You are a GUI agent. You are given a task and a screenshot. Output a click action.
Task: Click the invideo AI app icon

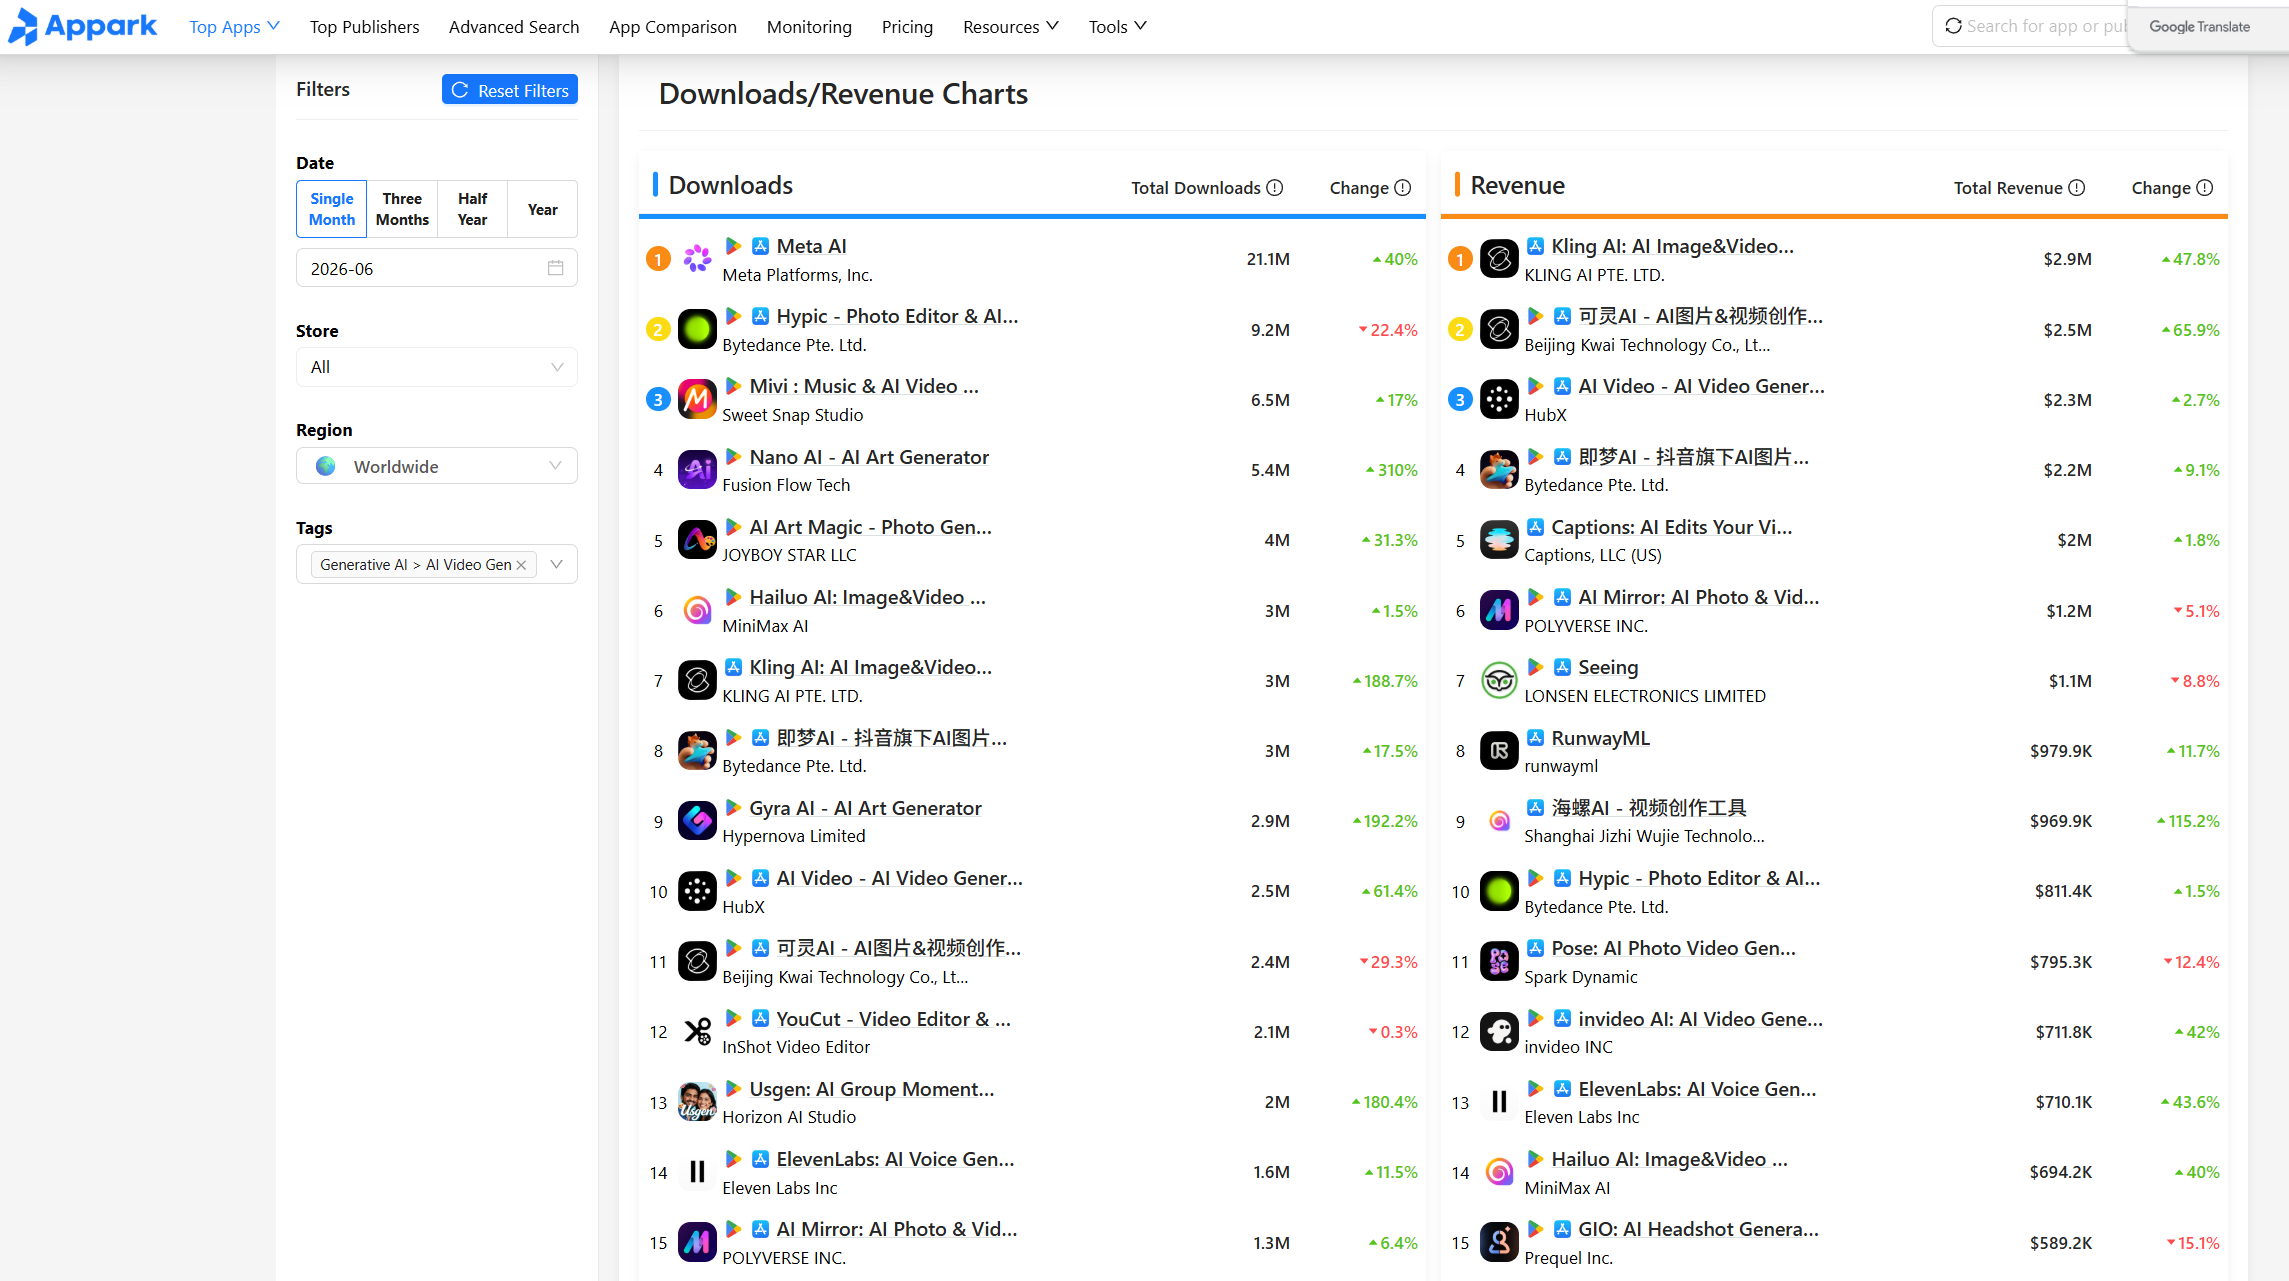click(1499, 1032)
